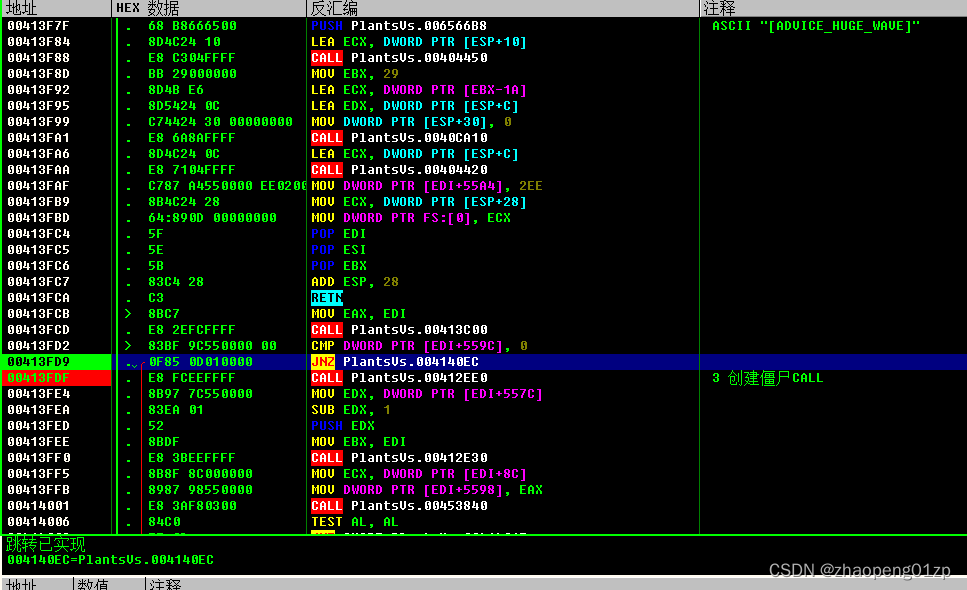Click POP EDI instruction
Screen dimensions: 967x590
(x=339, y=234)
